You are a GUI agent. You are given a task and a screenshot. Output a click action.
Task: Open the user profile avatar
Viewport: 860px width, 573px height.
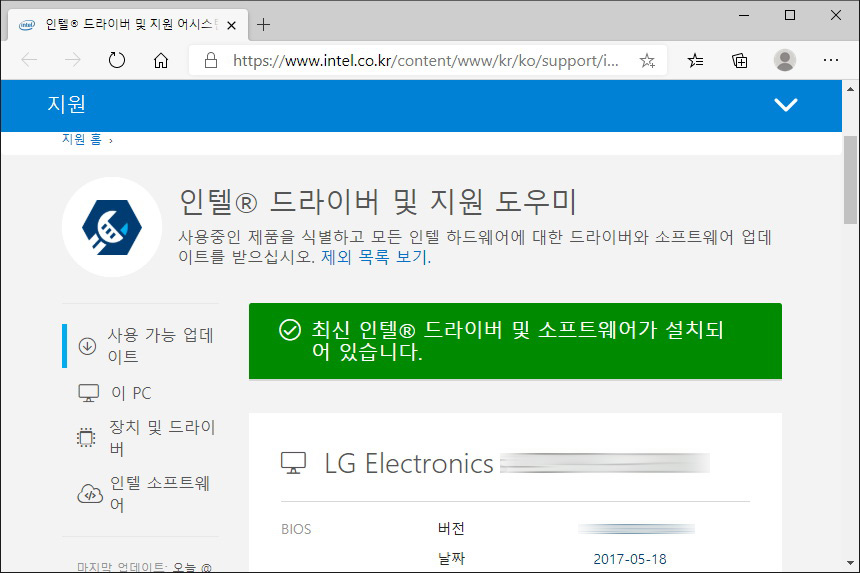coord(784,60)
